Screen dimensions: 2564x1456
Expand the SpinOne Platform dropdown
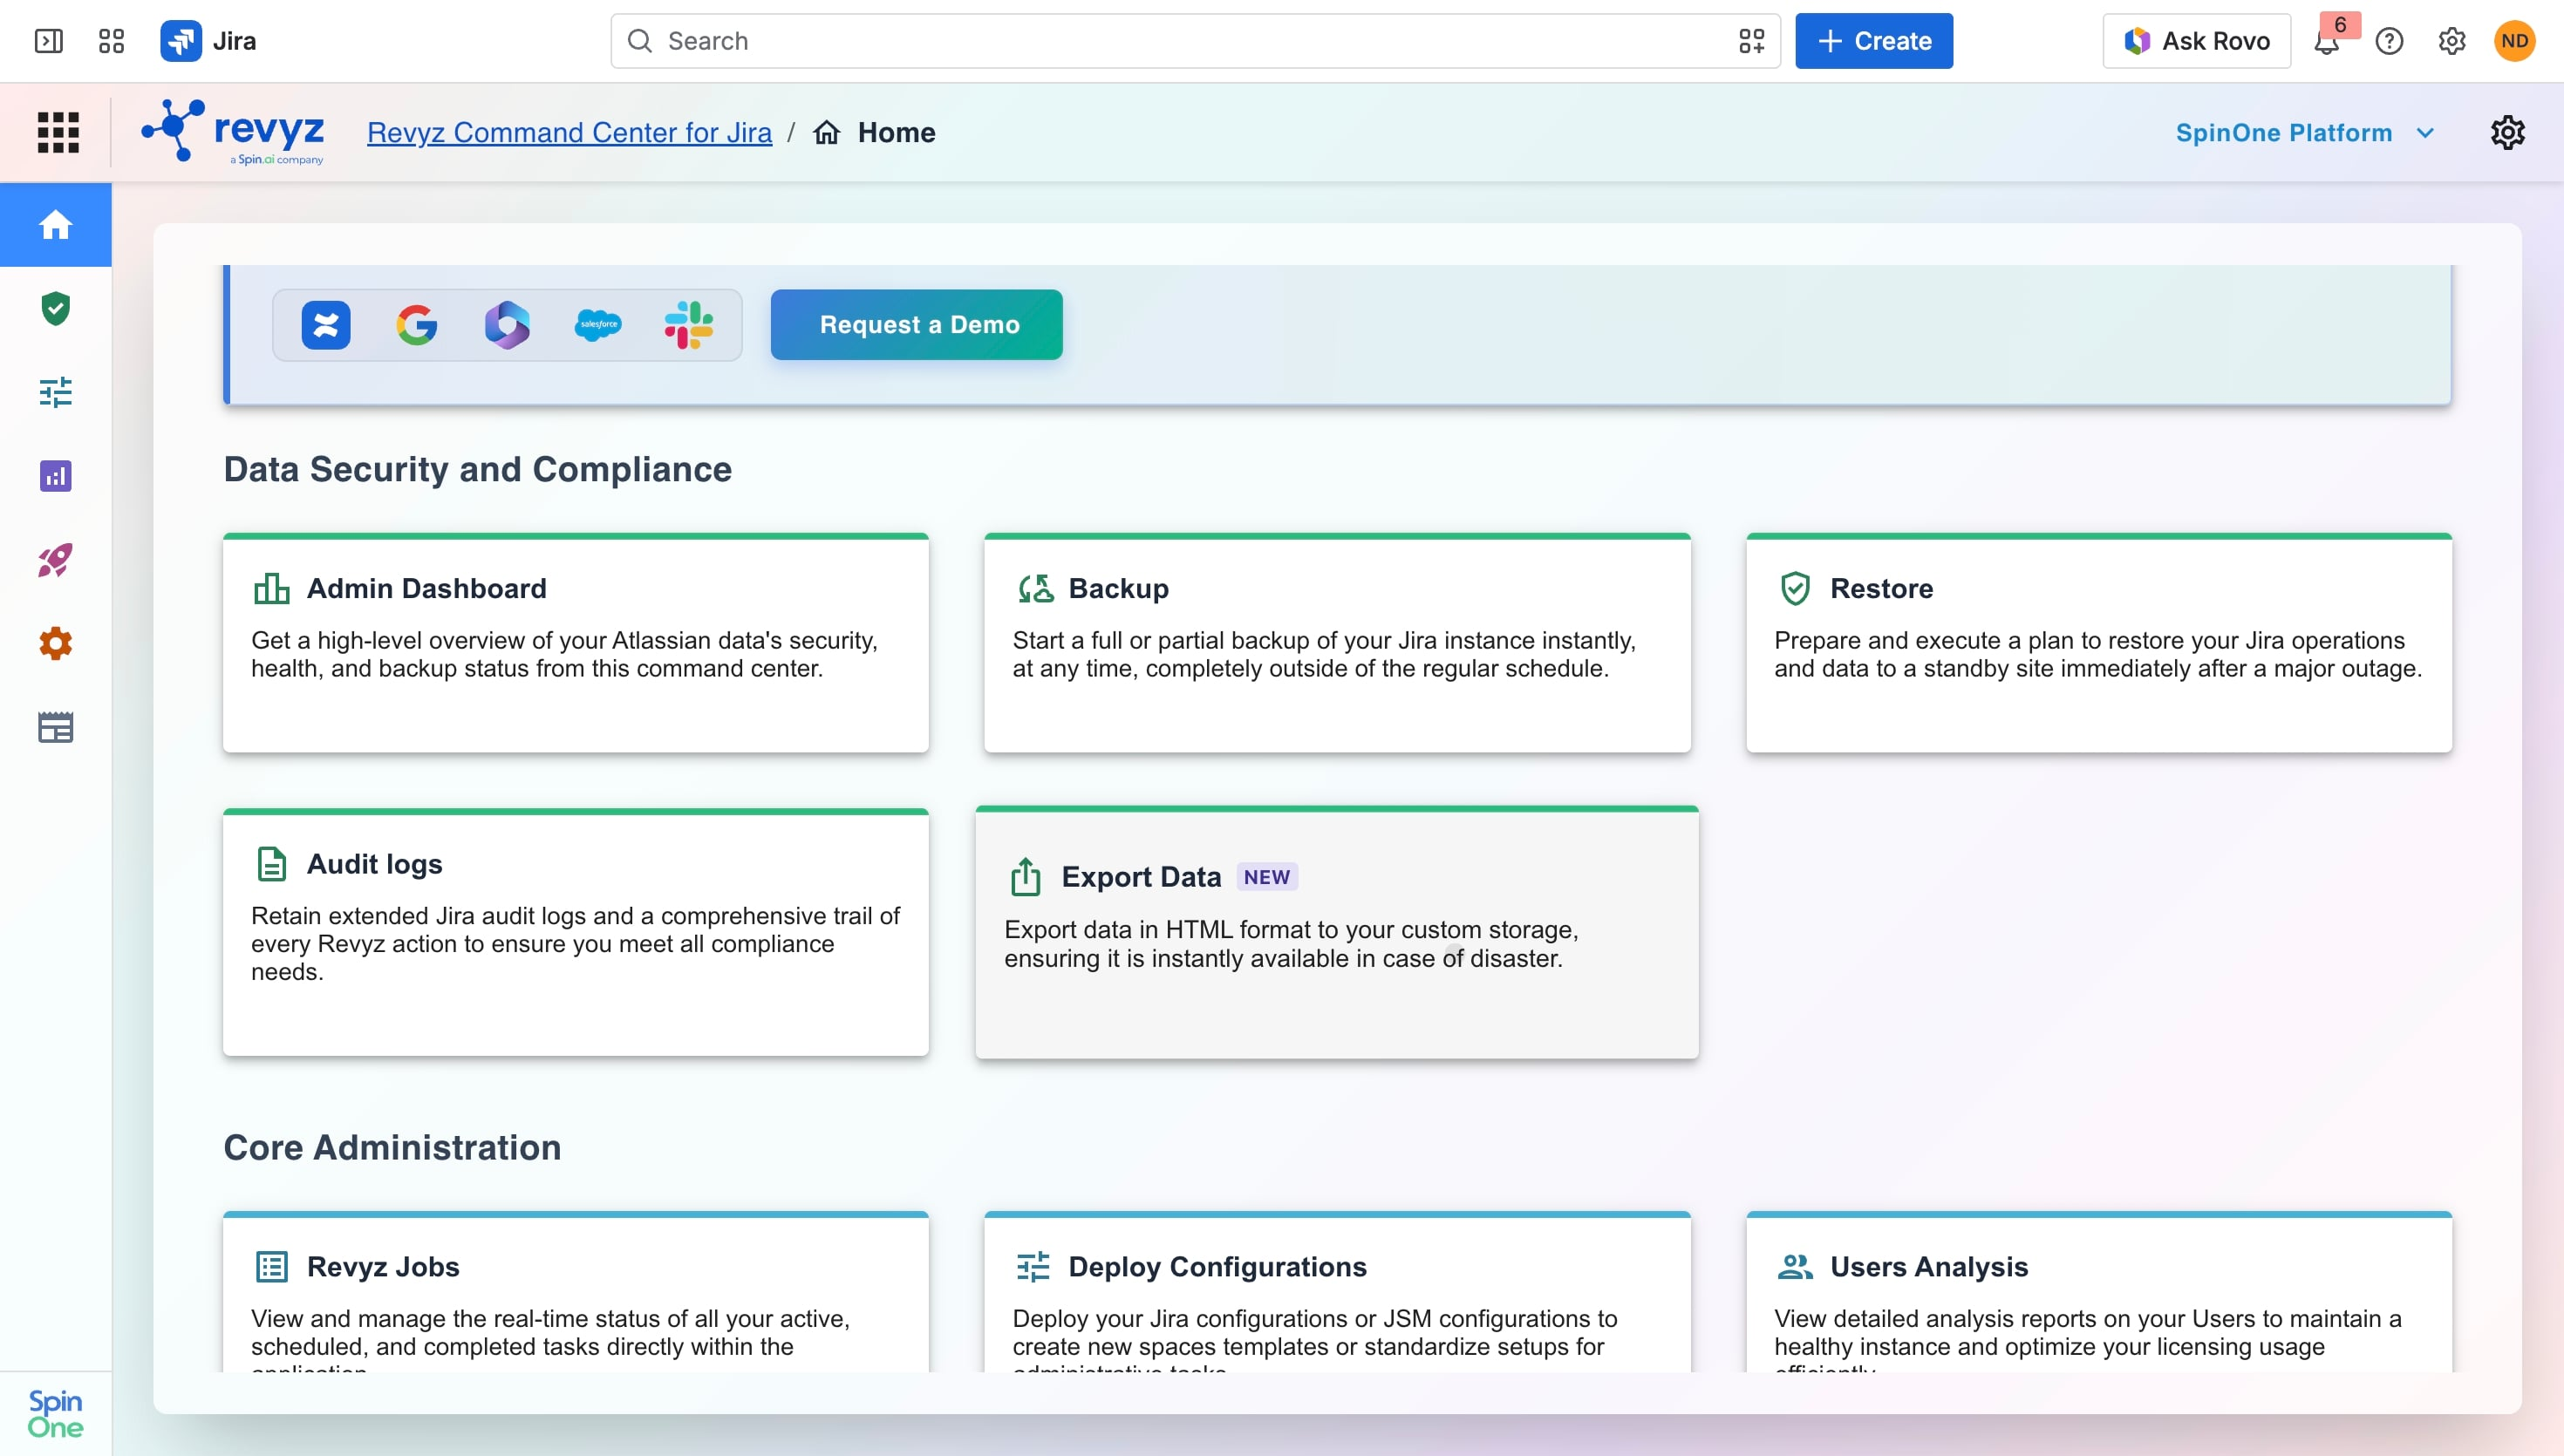point(2305,133)
